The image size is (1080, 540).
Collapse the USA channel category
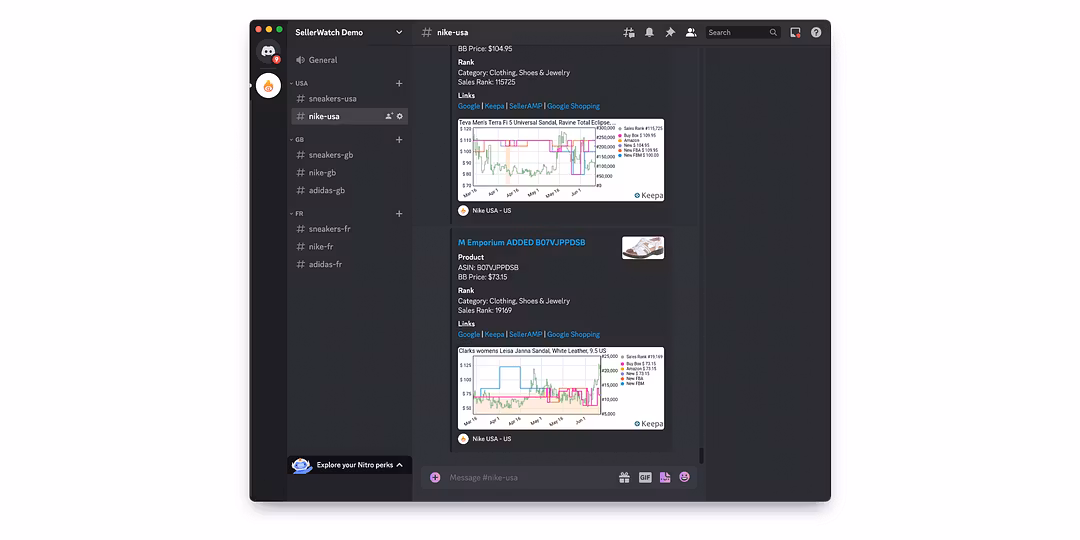[x=301, y=84]
